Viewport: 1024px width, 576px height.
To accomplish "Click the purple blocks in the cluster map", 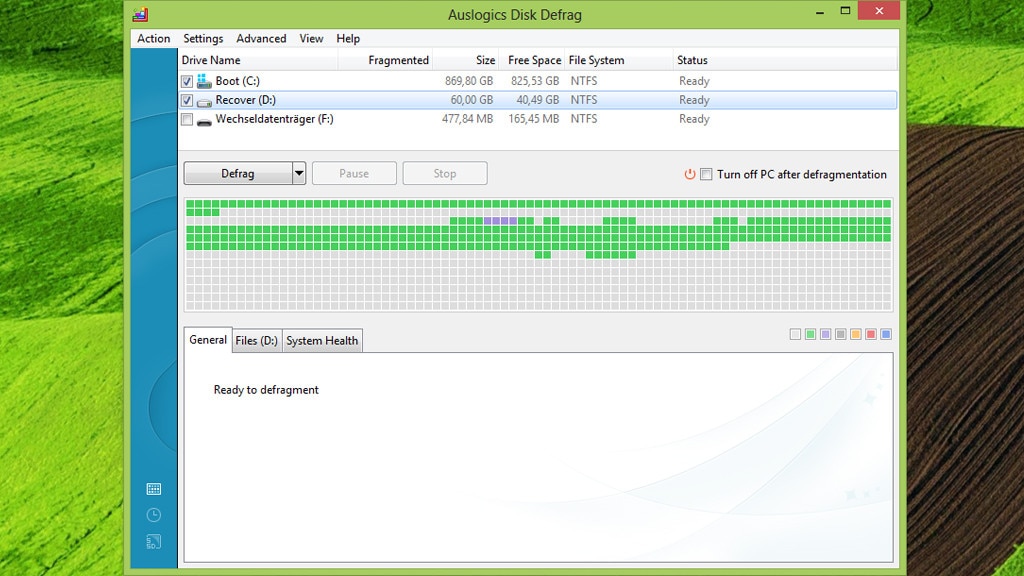I will [x=500, y=221].
